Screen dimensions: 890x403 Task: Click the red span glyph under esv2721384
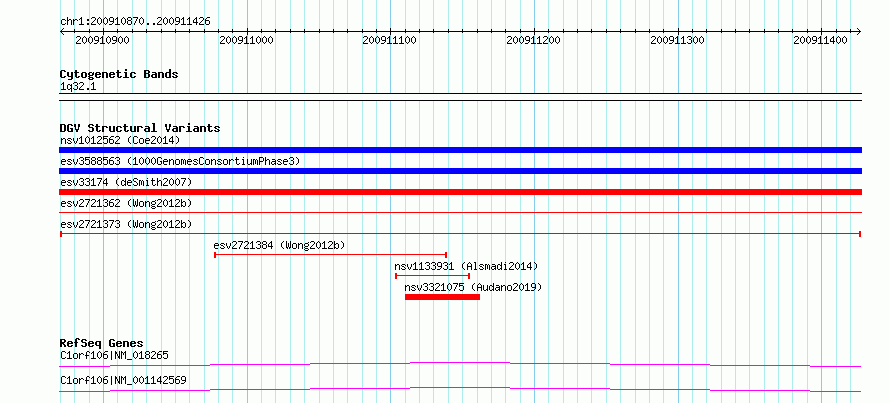[330, 255]
